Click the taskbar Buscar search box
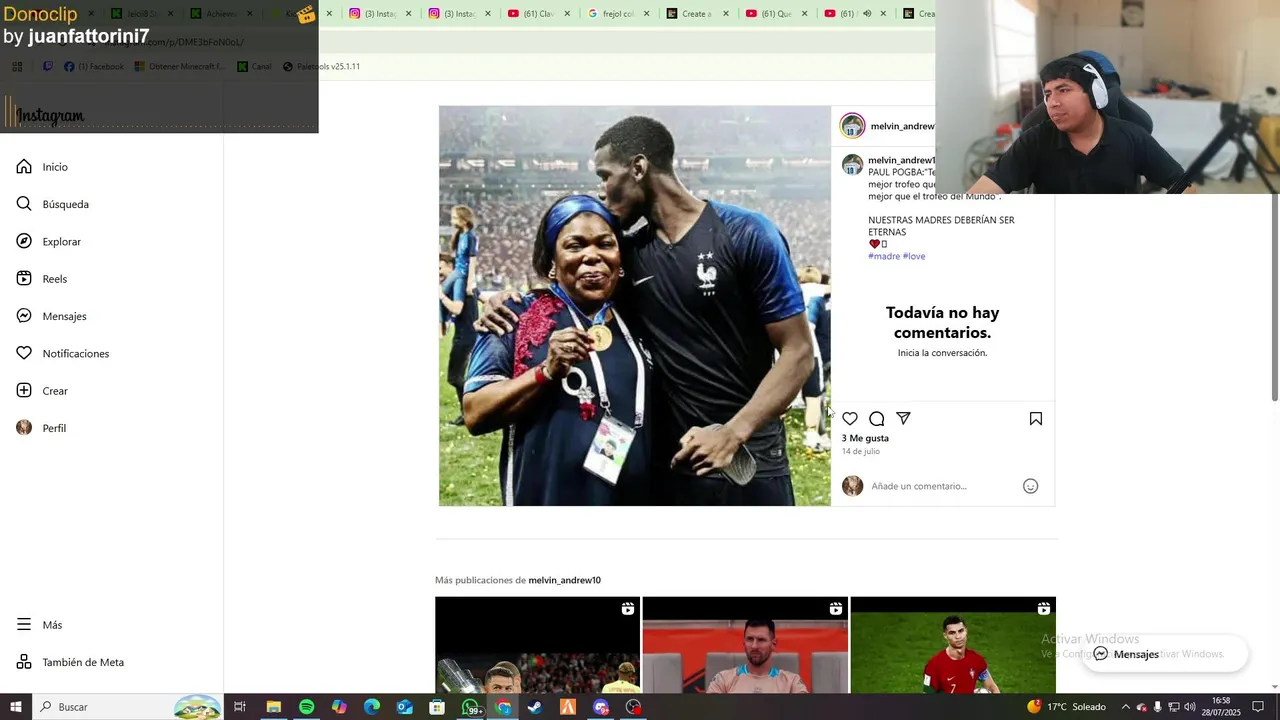This screenshot has width=1280, height=720. (x=127, y=707)
